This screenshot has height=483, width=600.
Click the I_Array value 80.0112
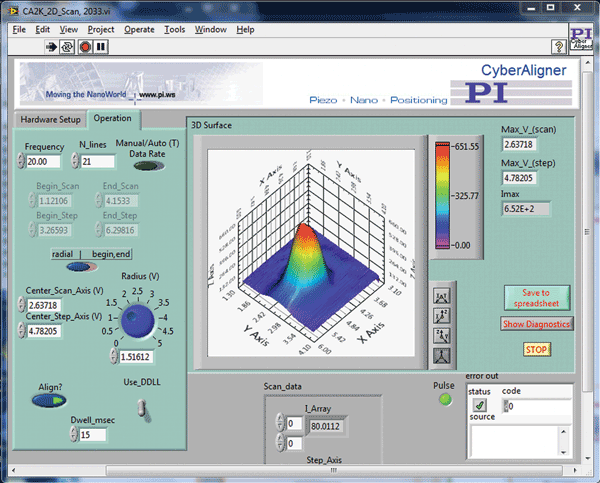tap(326, 426)
